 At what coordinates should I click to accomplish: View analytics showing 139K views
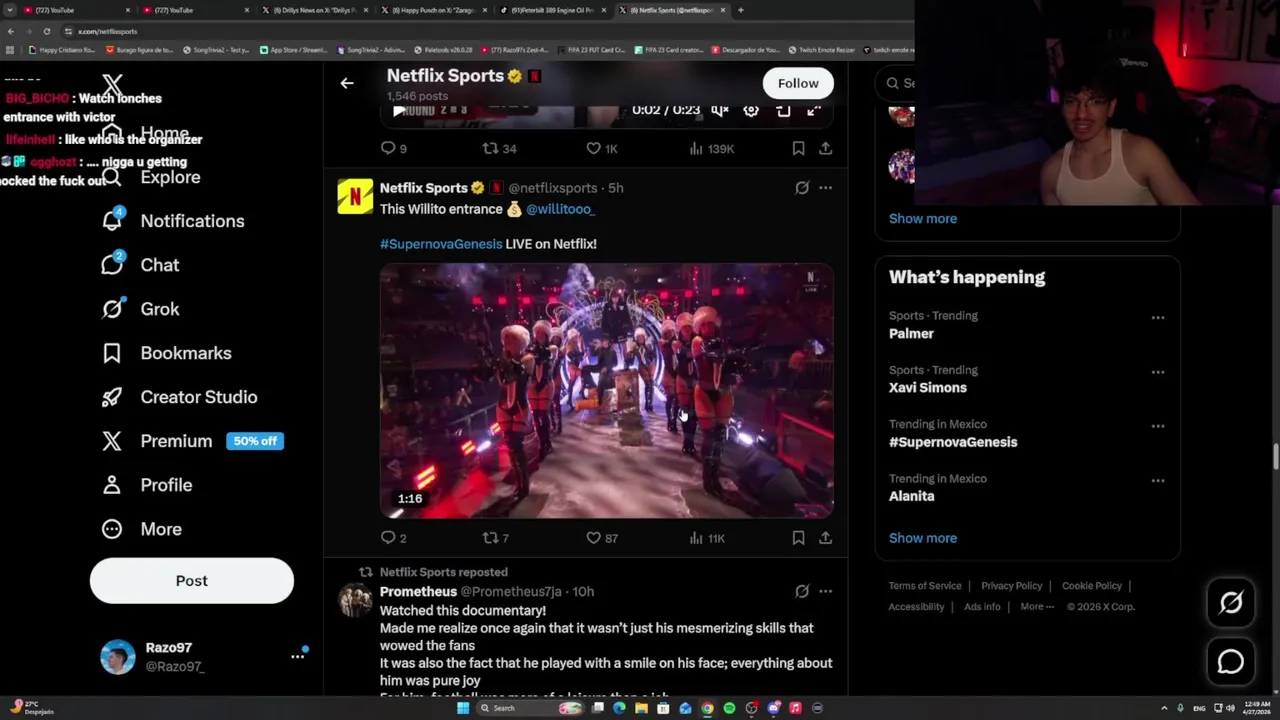711,148
